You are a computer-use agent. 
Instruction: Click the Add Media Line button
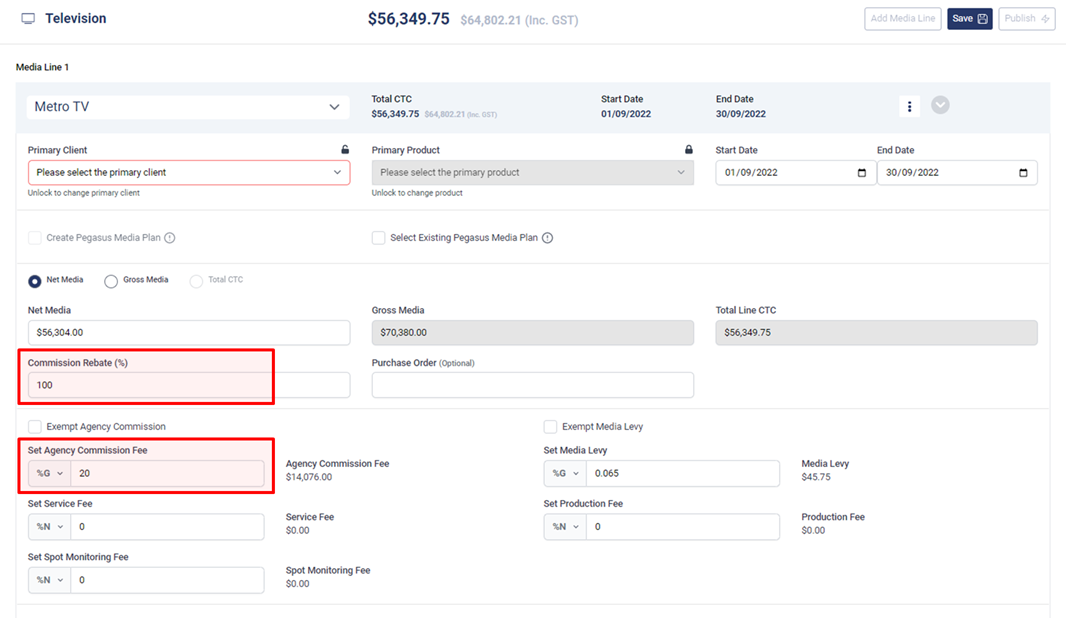(x=902, y=19)
